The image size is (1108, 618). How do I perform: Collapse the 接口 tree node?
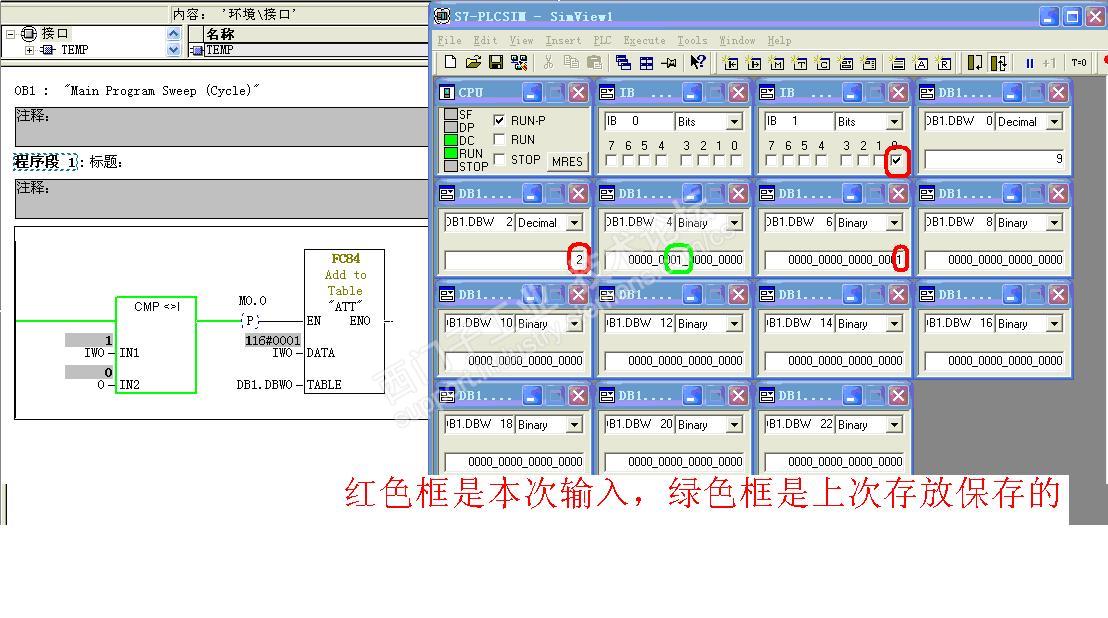[10, 33]
